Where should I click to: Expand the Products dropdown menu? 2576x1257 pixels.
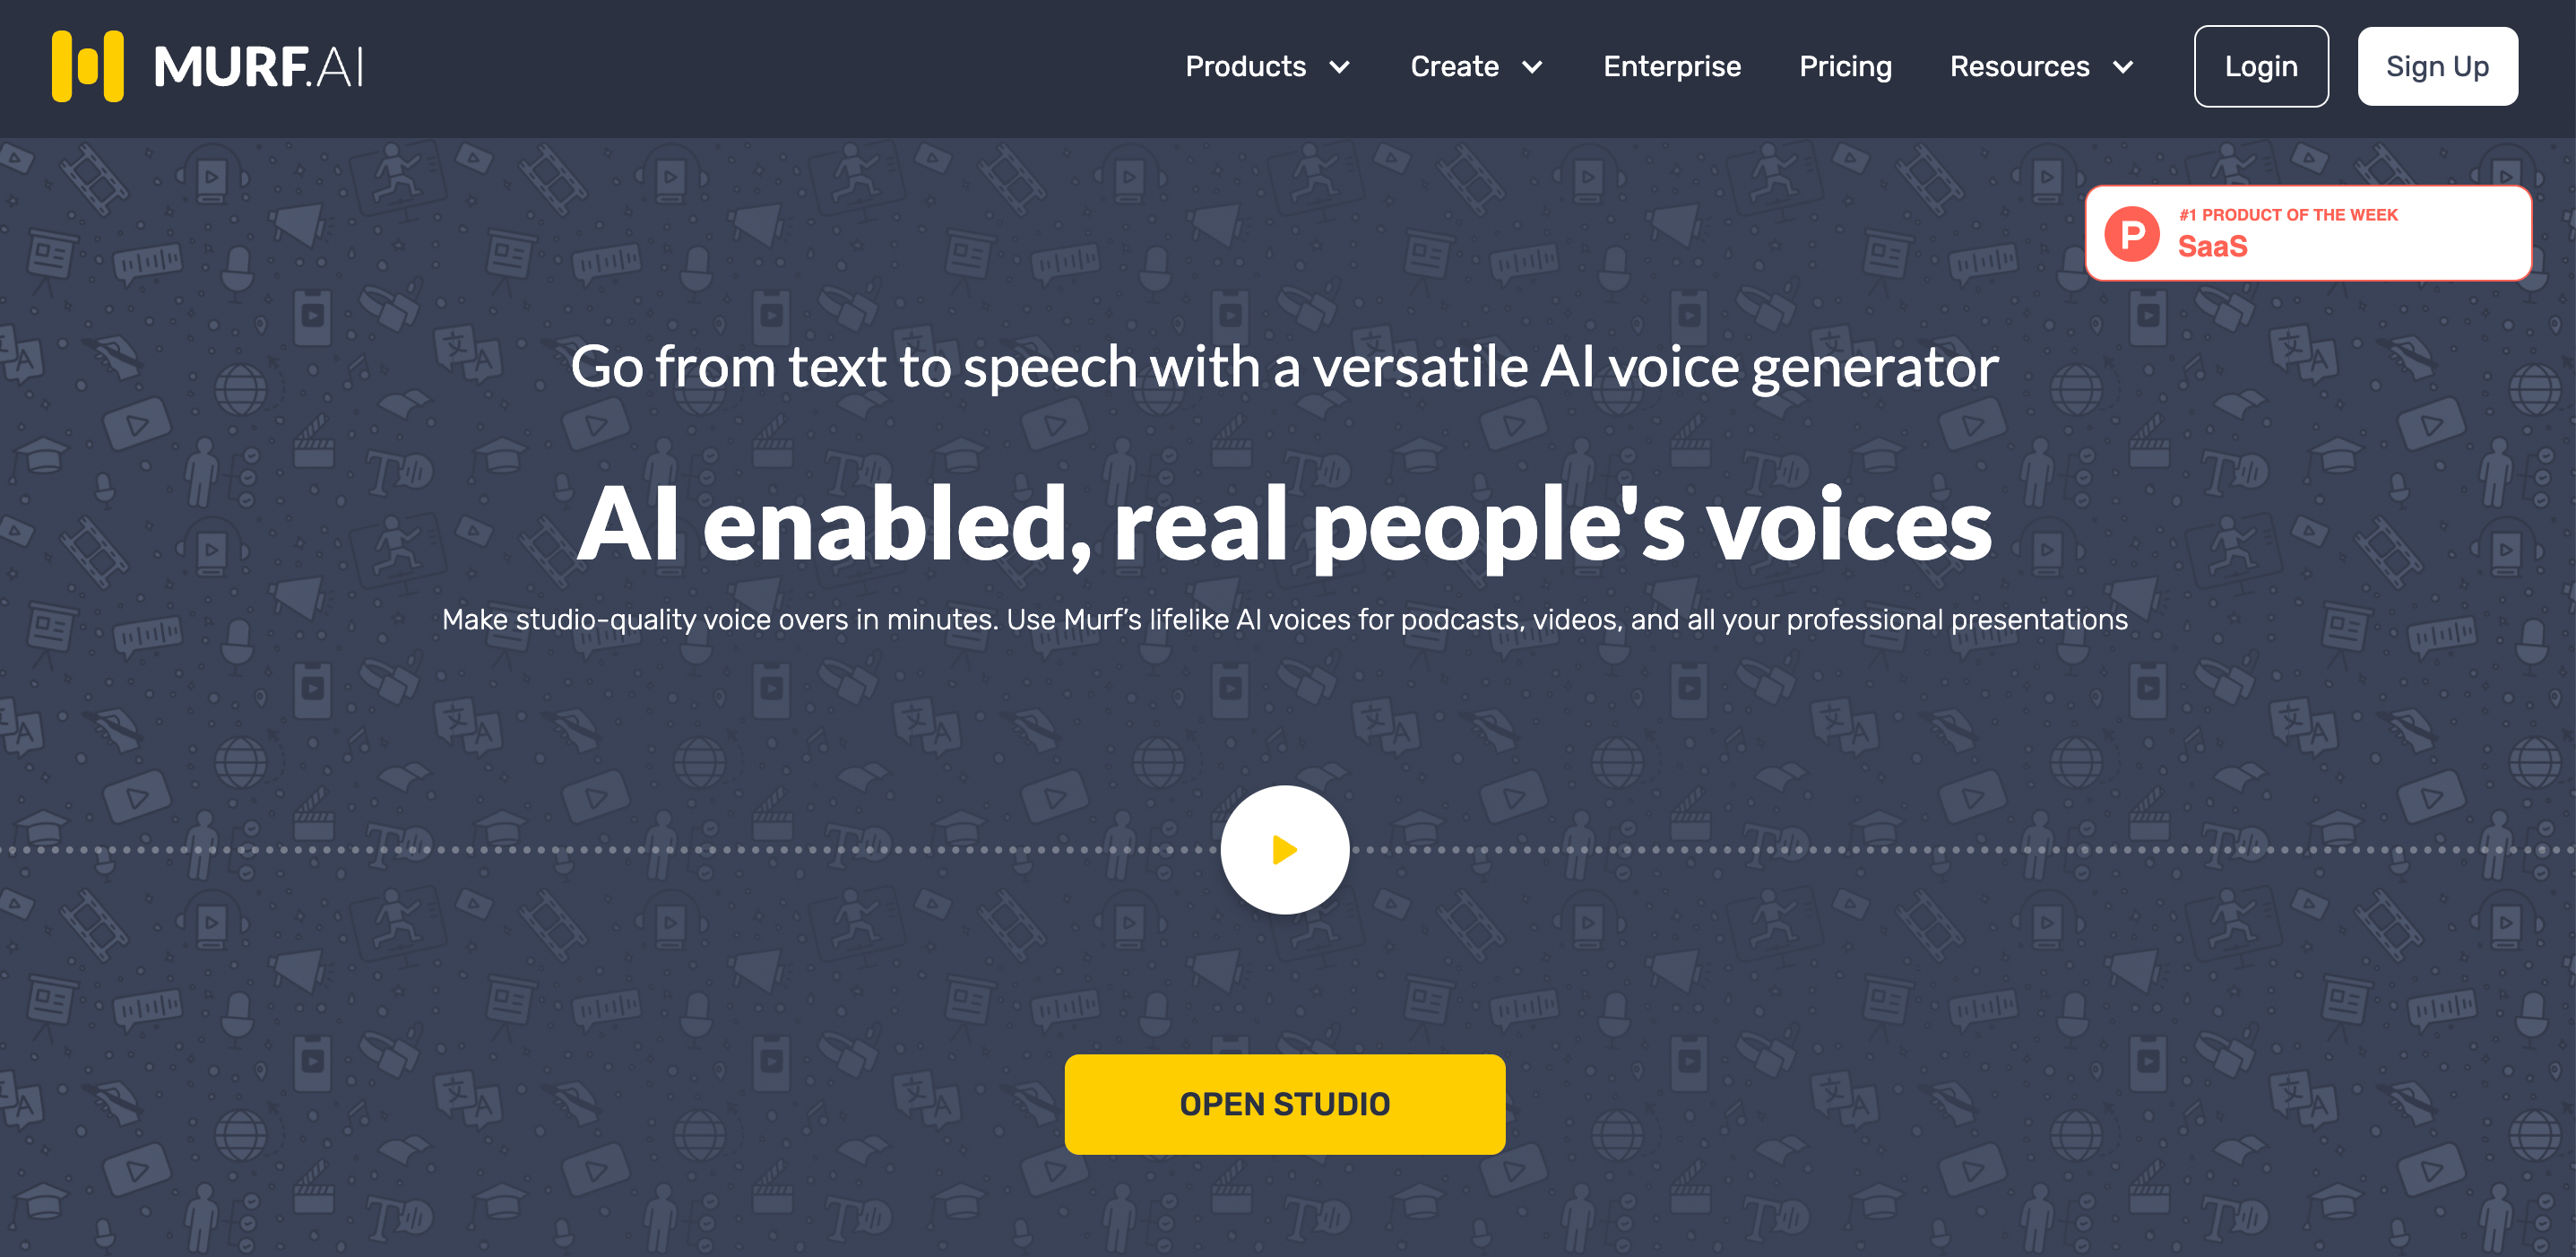(1266, 65)
